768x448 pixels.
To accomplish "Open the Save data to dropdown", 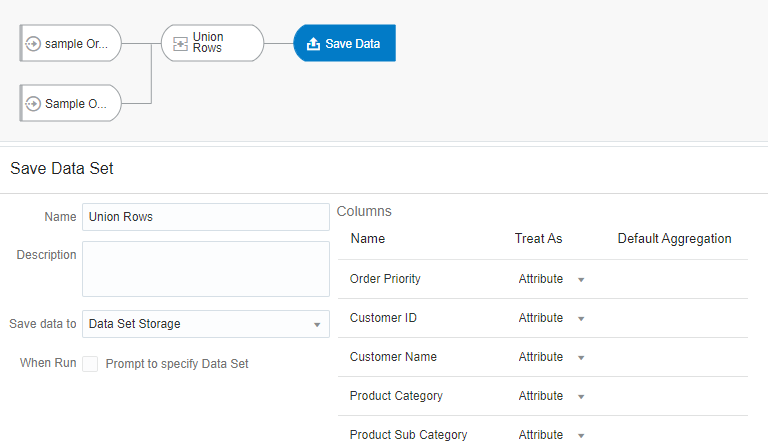I will click(205, 324).
